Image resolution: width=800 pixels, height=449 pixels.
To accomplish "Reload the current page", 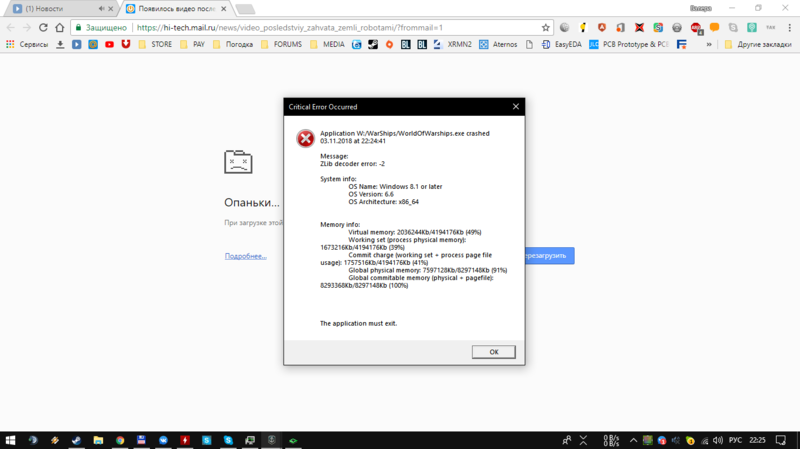I will tap(43, 28).
